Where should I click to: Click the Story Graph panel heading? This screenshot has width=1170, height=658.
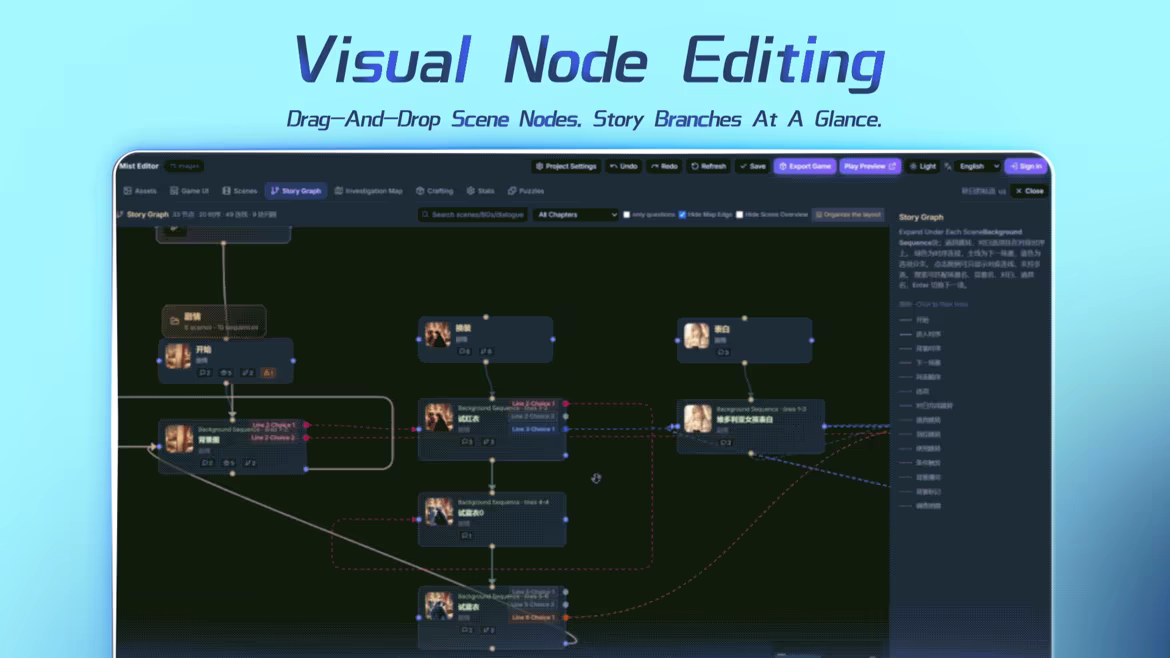(x=921, y=217)
